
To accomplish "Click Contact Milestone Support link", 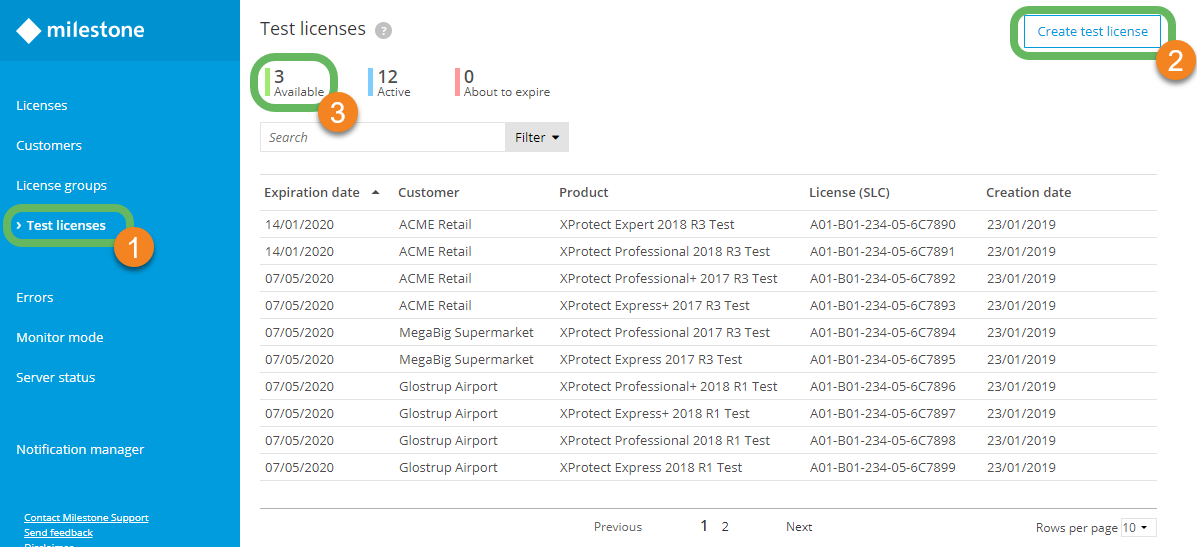I will click(x=86, y=518).
